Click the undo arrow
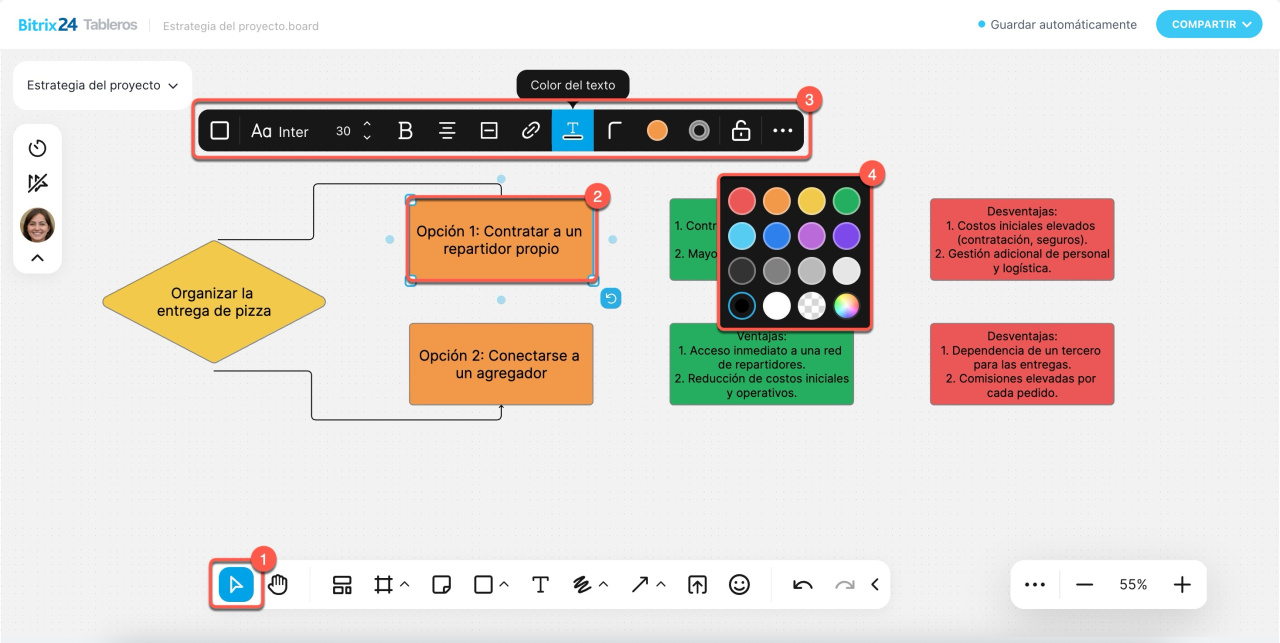 [x=802, y=585]
